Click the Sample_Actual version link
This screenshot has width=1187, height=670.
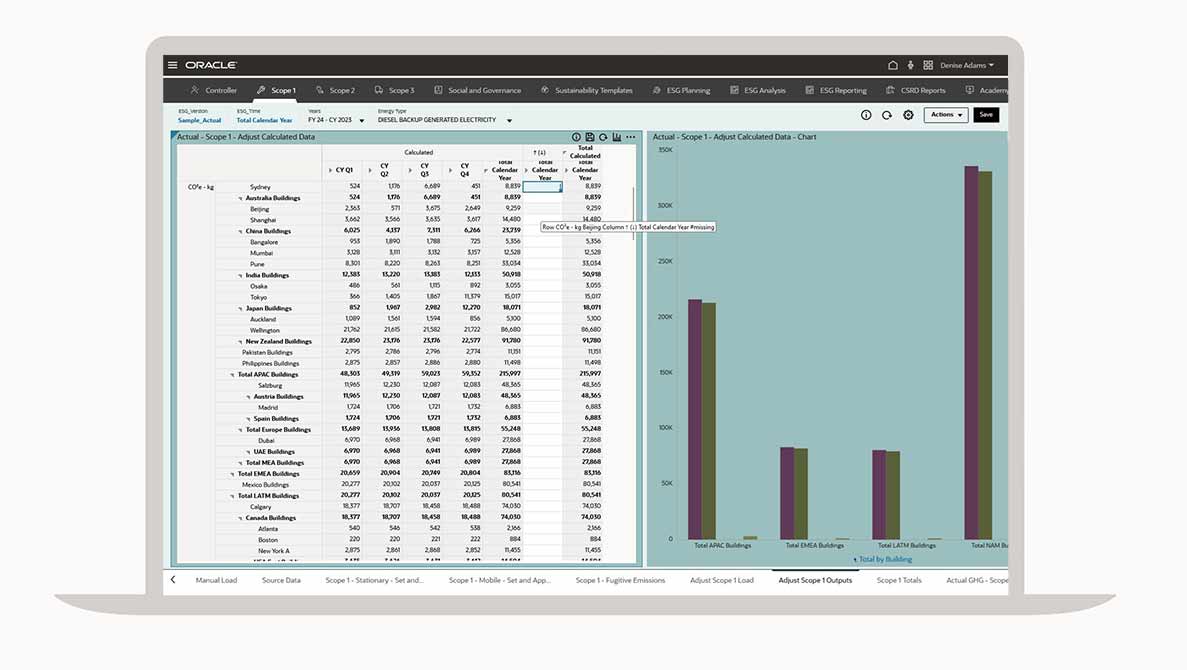tap(199, 120)
